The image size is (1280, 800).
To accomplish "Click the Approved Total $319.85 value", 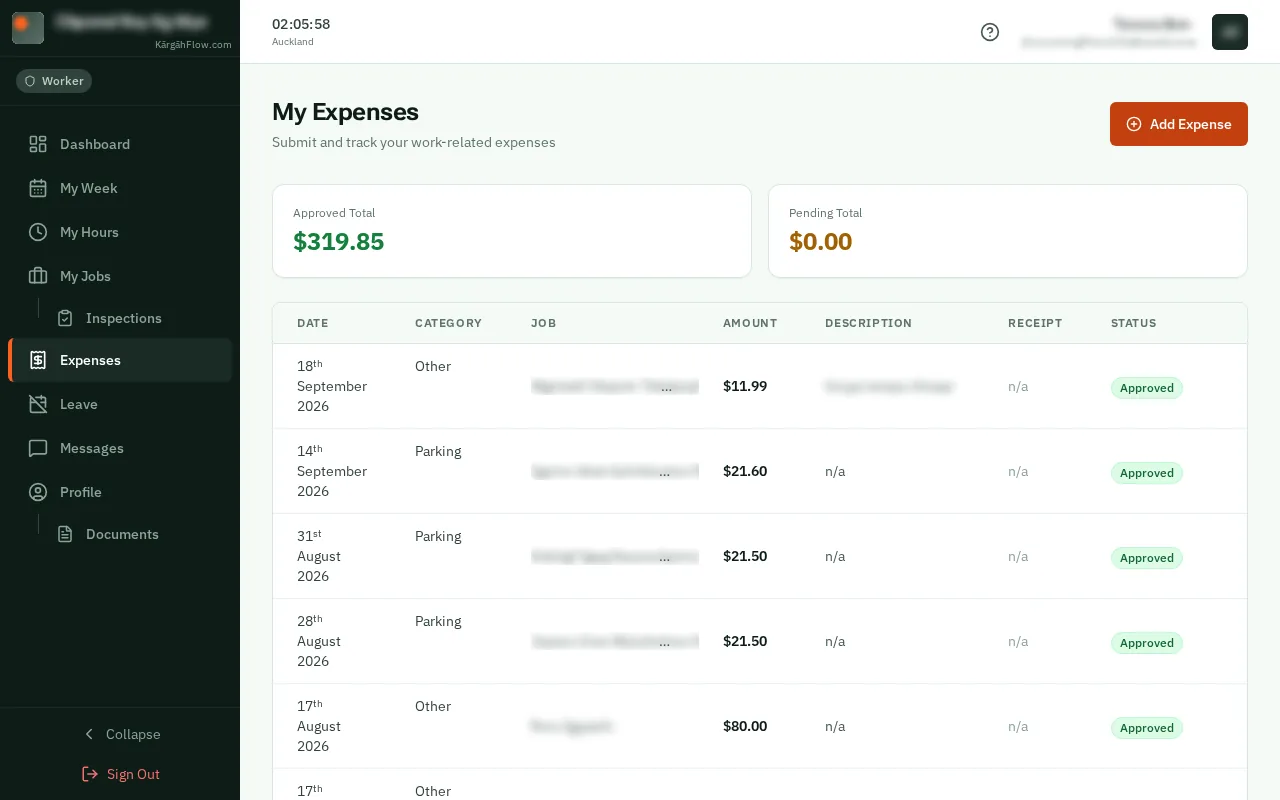I will tap(339, 241).
